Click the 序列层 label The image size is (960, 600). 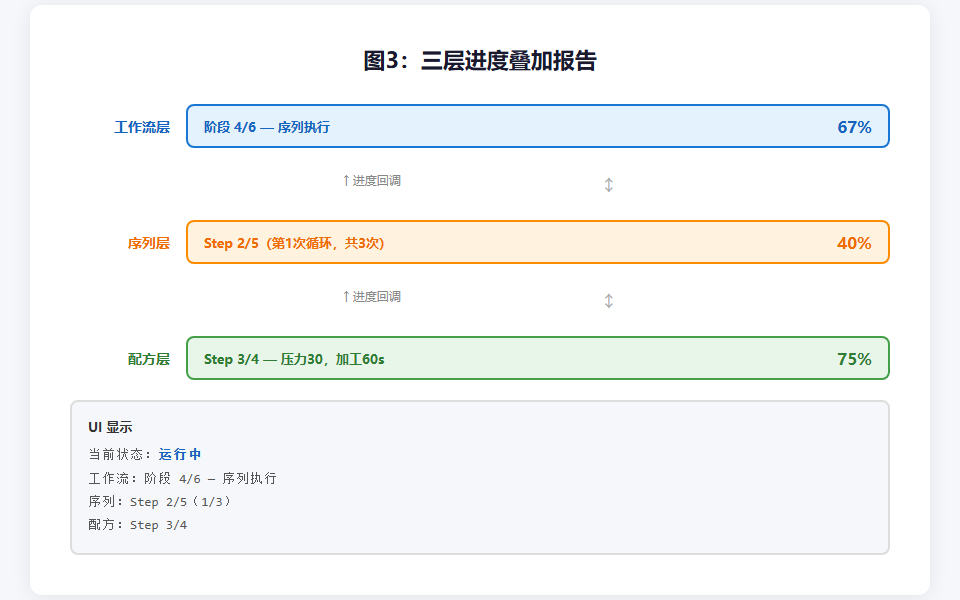tap(149, 243)
